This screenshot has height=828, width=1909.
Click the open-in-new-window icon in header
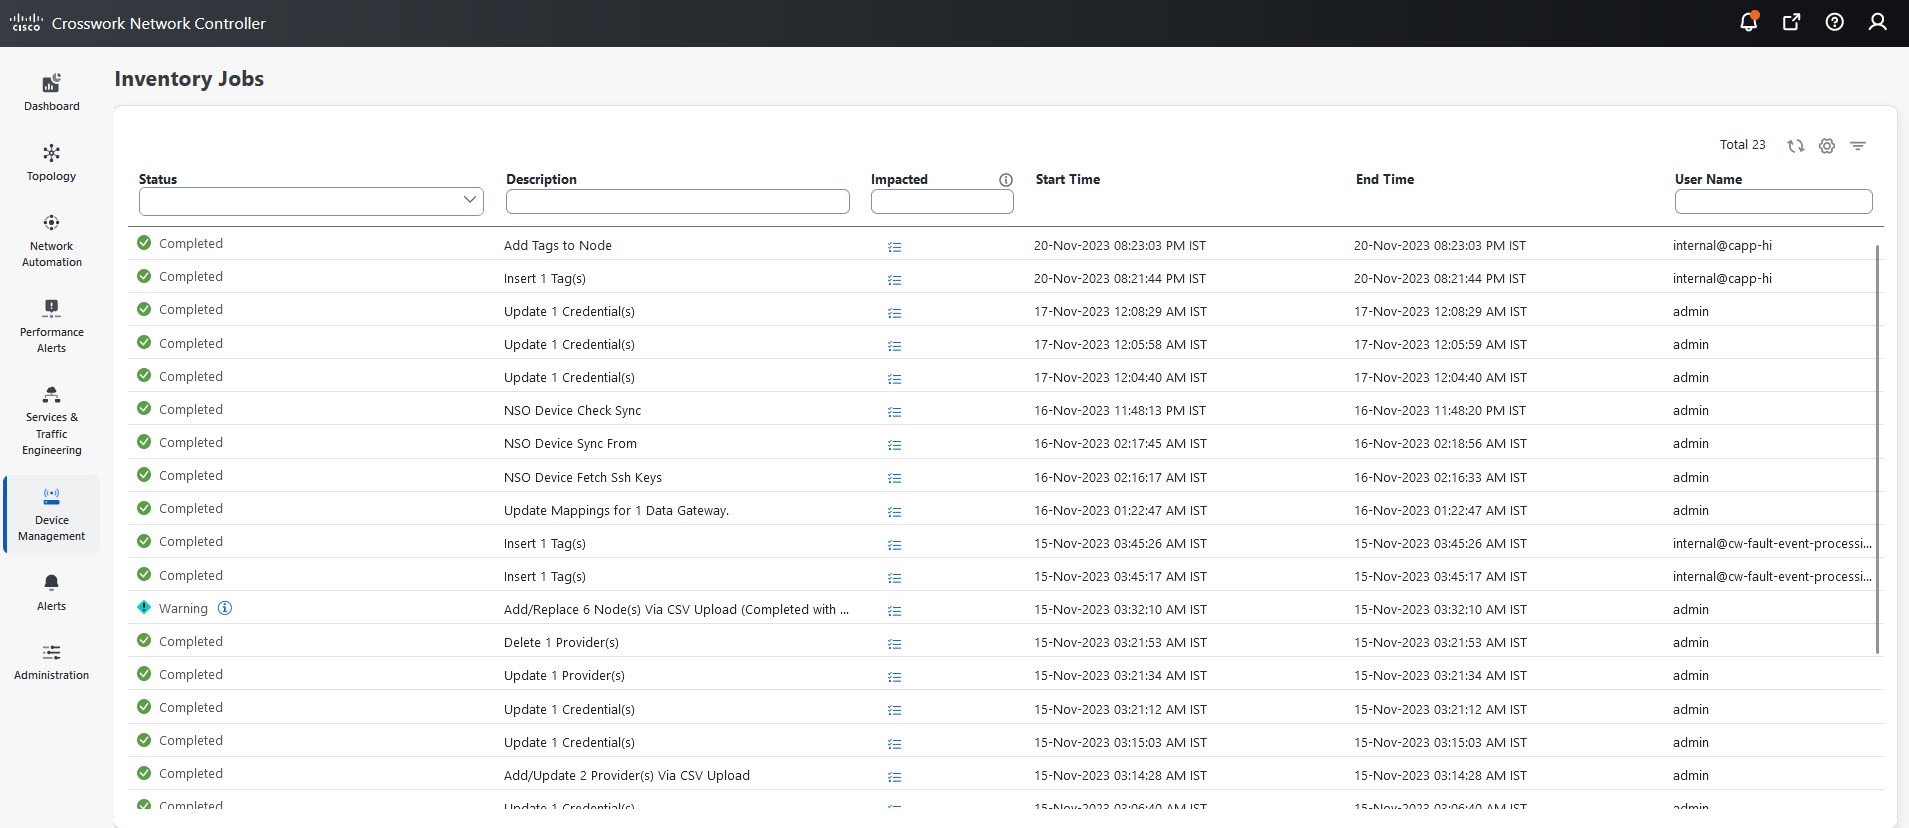(1791, 22)
